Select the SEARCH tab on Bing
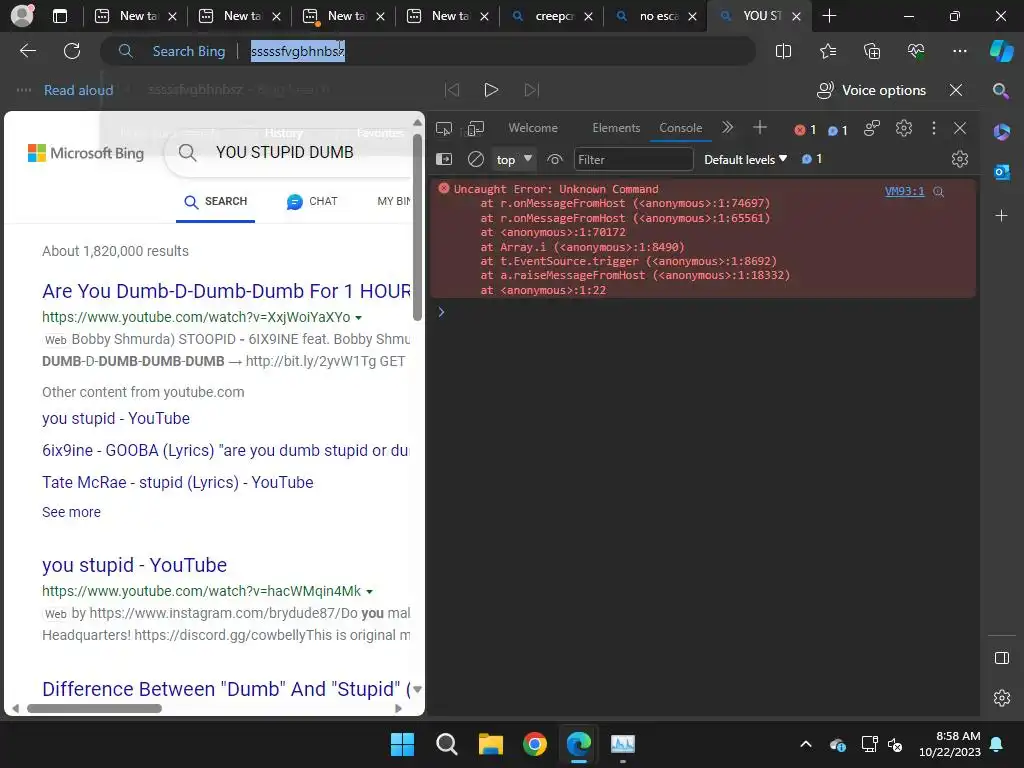This screenshot has width=1024, height=768. (216, 202)
